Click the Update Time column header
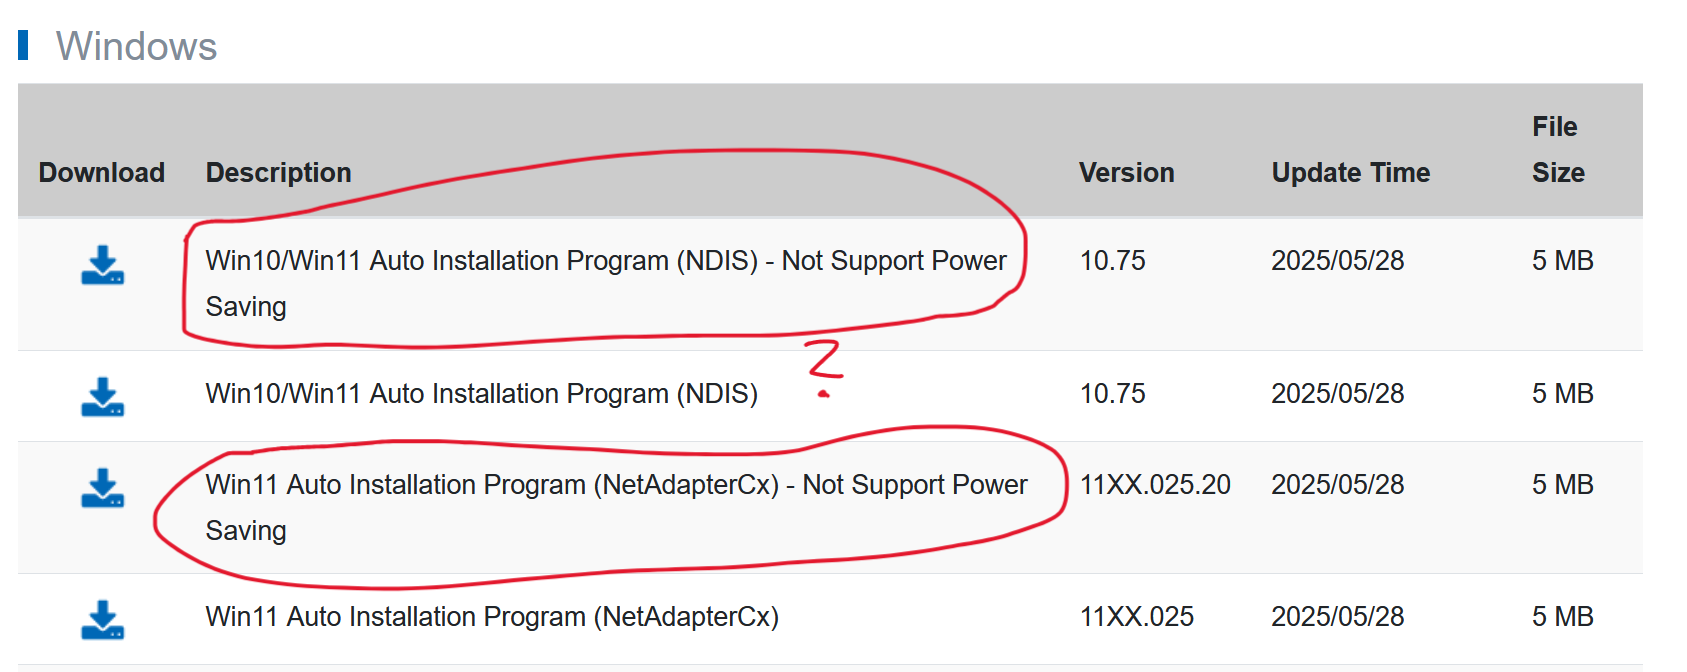Viewport: 1687px width, 672px height. pyautogui.click(x=1350, y=173)
